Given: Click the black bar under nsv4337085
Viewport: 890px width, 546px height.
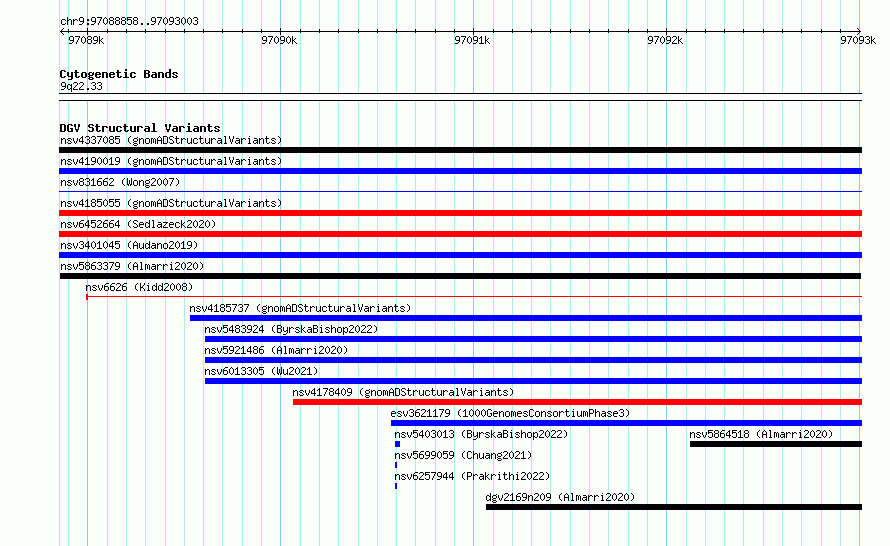Looking at the screenshot, I should point(460,150).
